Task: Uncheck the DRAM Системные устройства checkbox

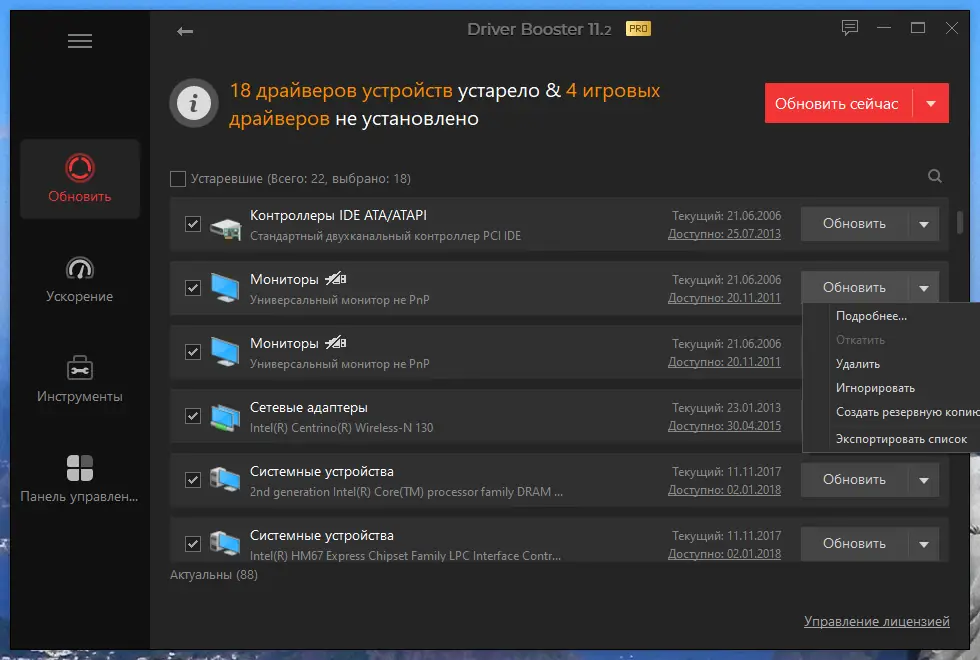Action: coord(193,480)
